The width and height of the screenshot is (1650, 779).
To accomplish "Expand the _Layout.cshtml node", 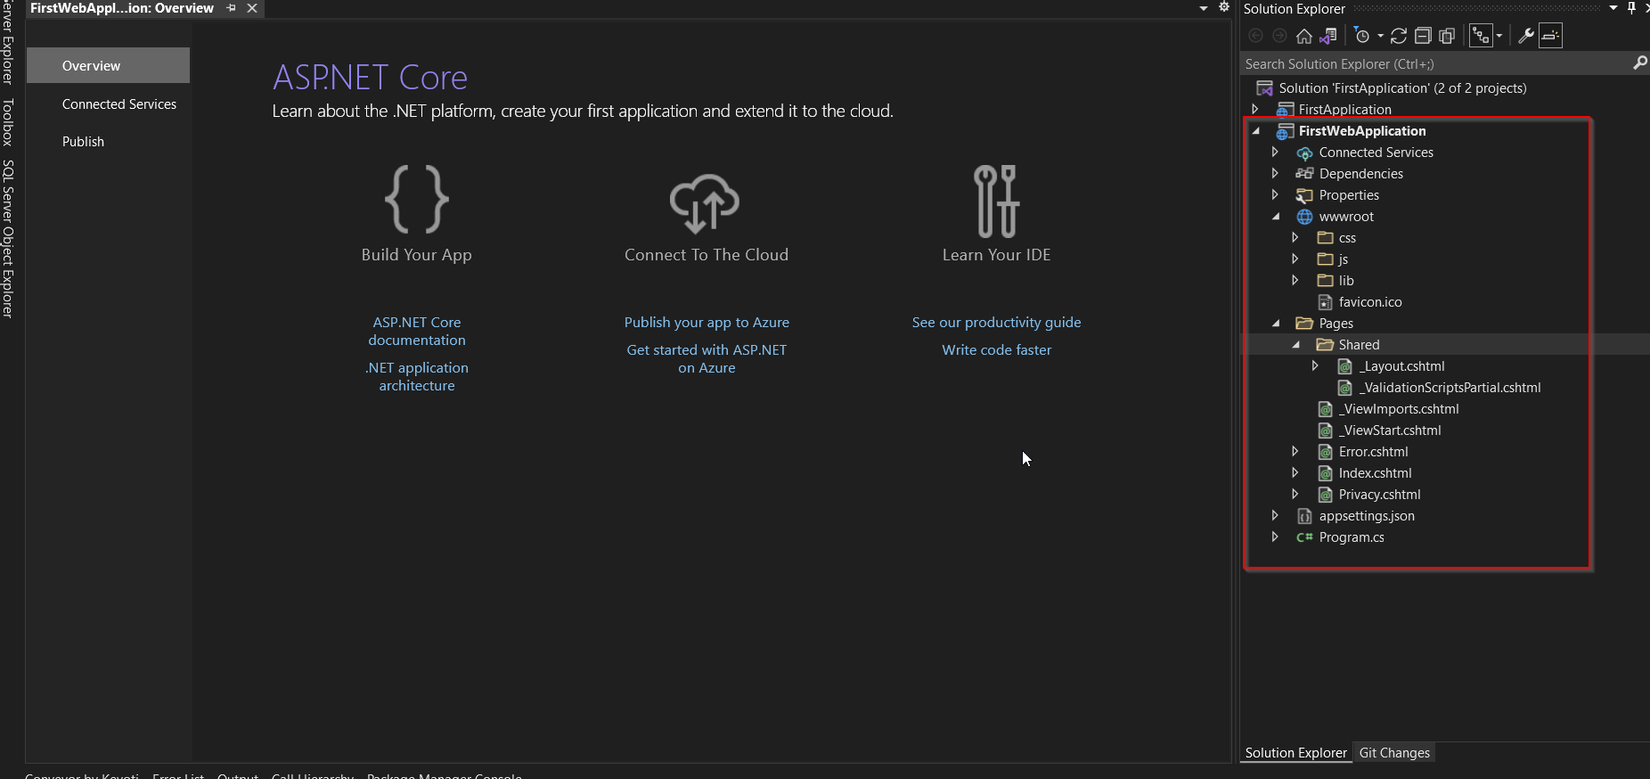I will tap(1315, 366).
